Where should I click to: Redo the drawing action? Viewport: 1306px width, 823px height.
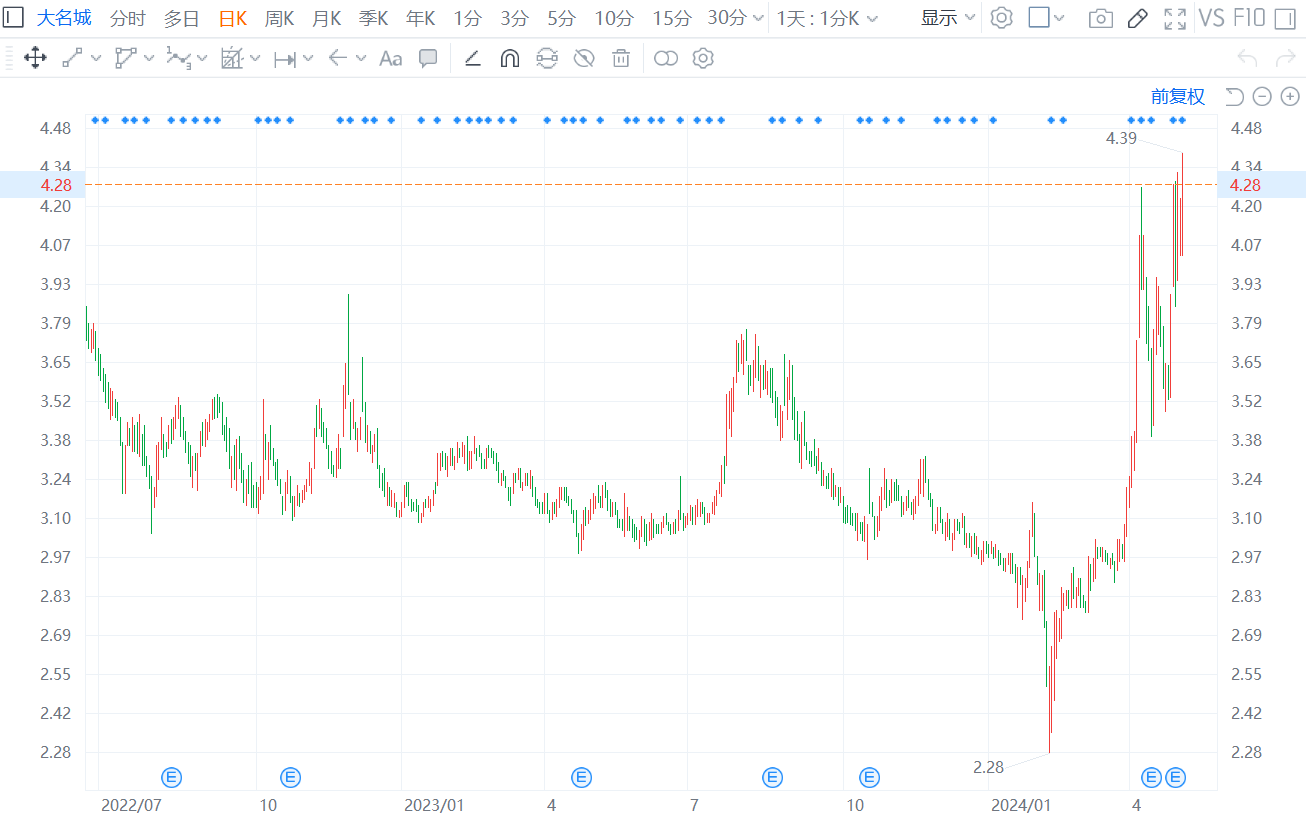click(x=1284, y=58)
